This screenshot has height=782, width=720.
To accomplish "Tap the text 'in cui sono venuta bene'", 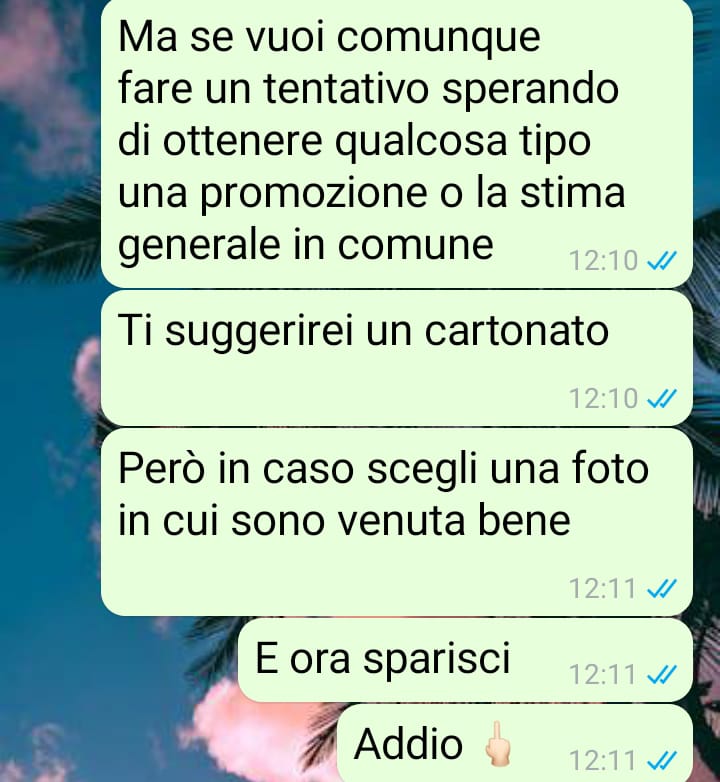I will [344, 521].
